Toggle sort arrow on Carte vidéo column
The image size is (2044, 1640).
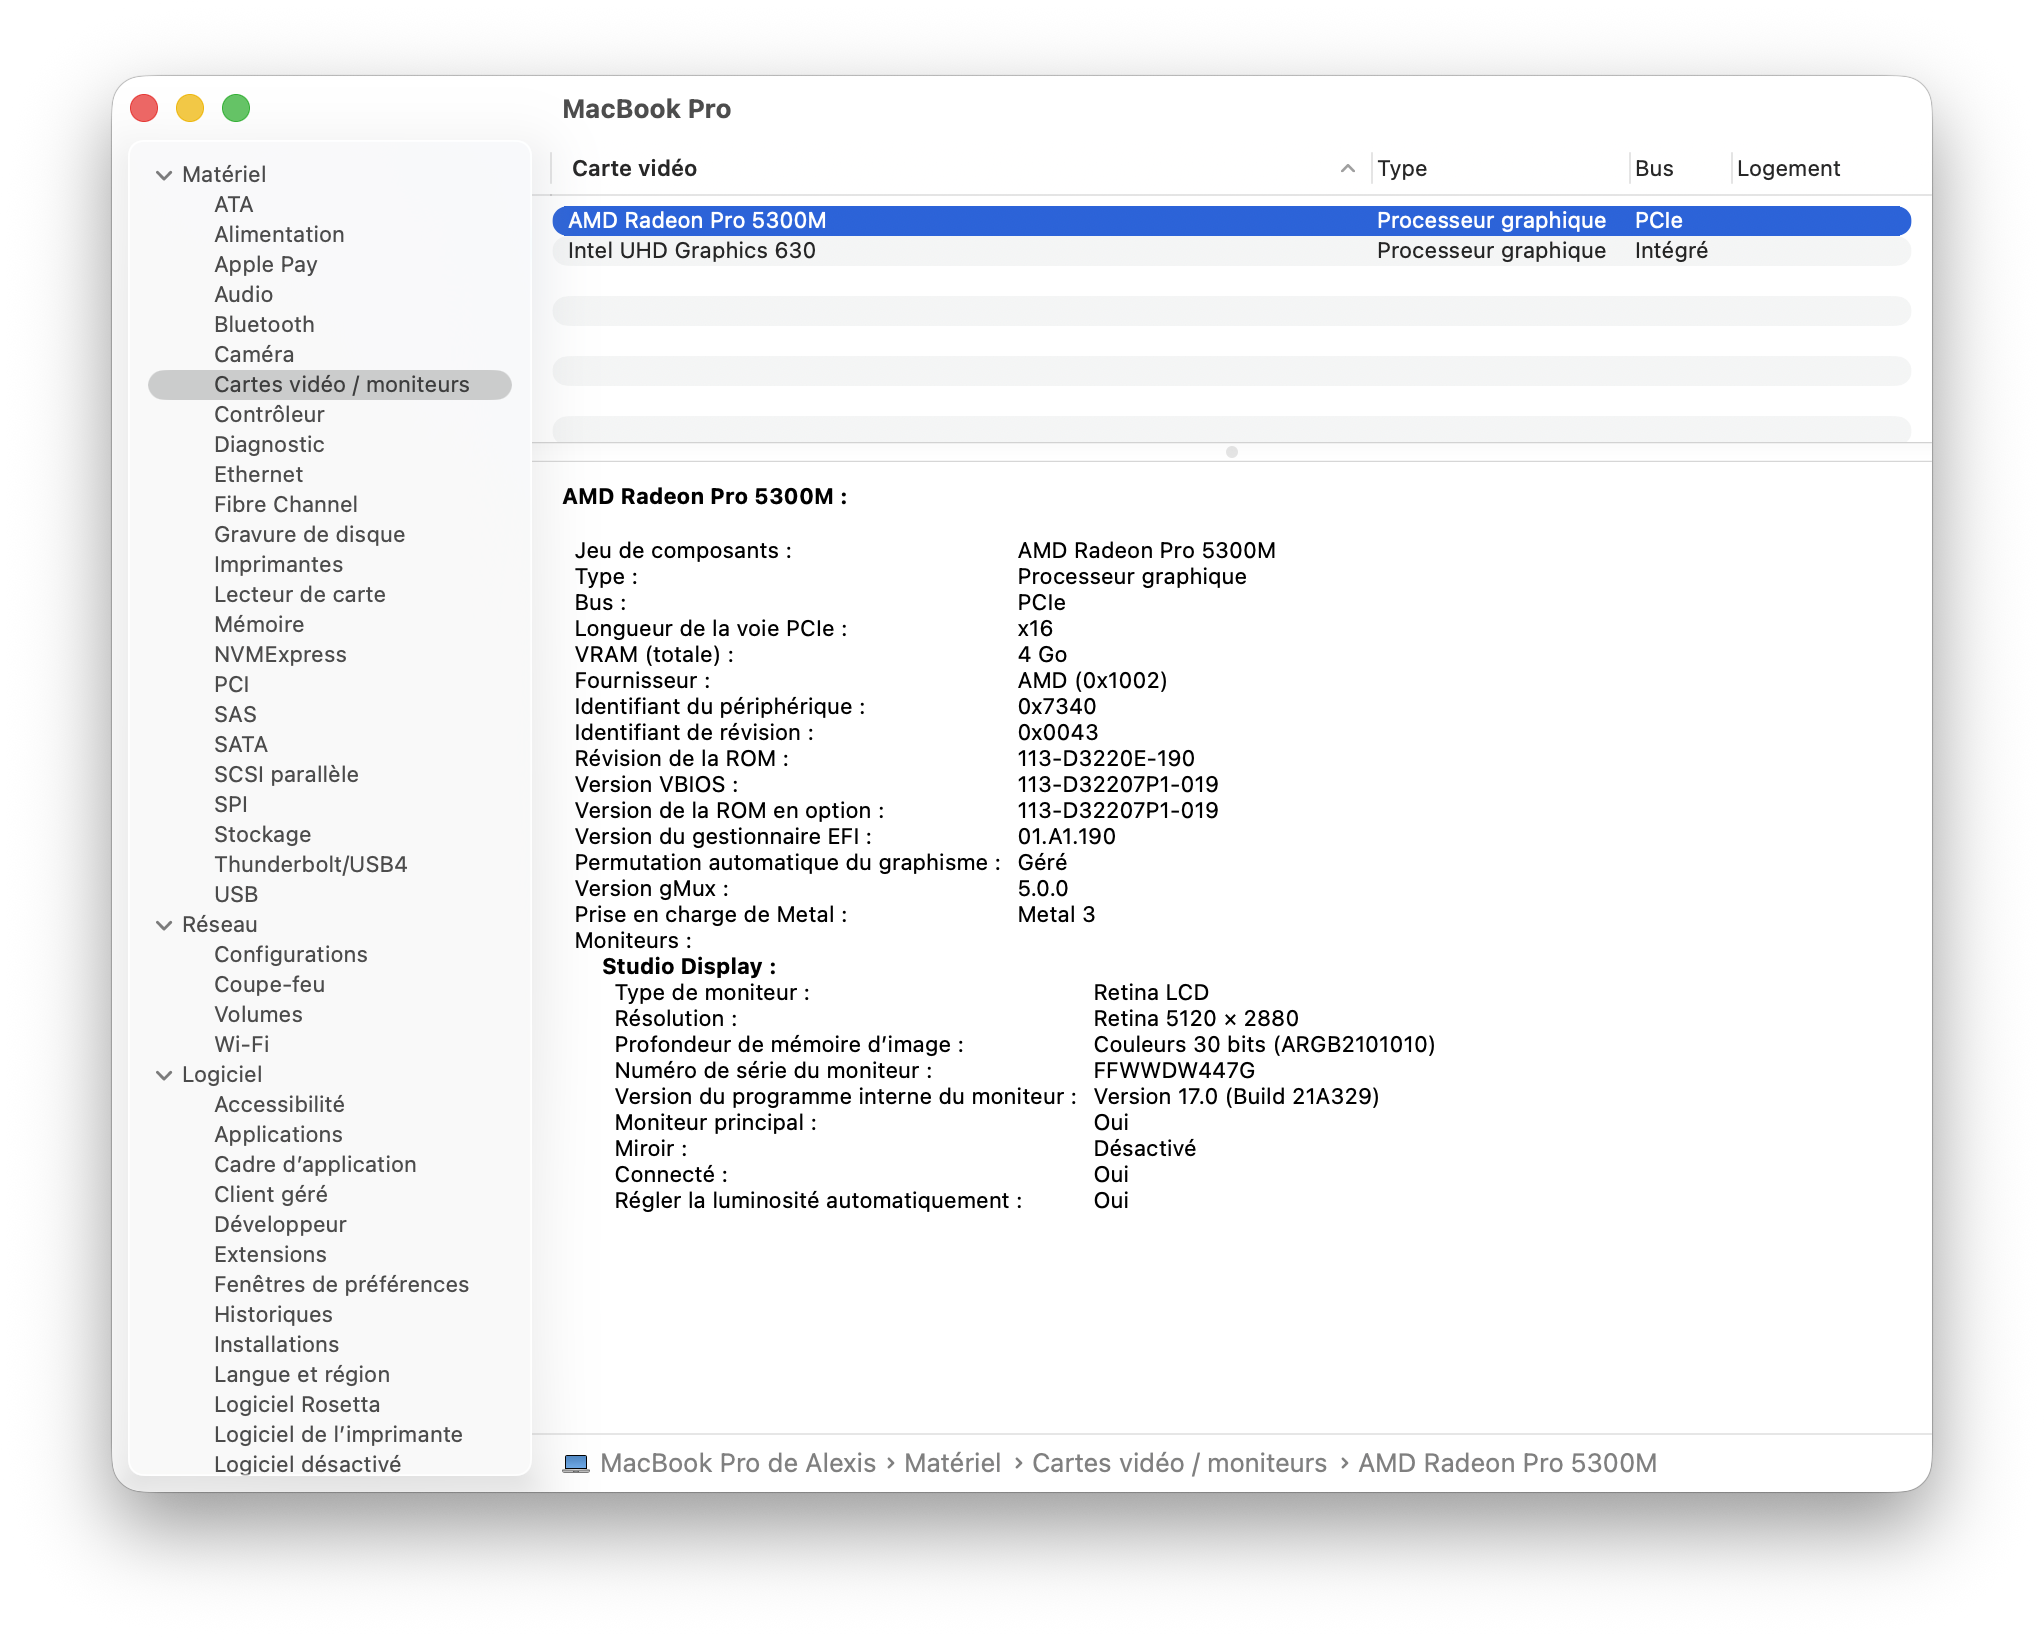(1348, 169)
